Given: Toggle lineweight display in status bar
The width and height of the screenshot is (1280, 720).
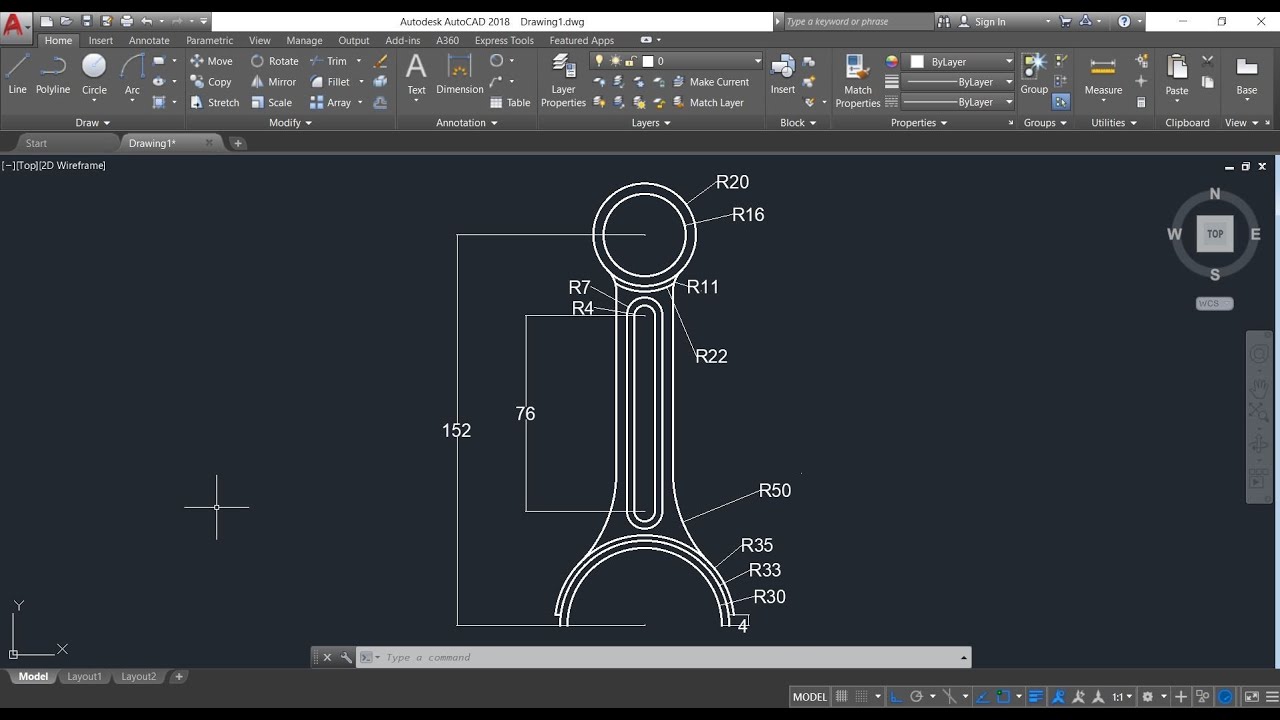Looking at the screenshot, I should [1036, 697].
